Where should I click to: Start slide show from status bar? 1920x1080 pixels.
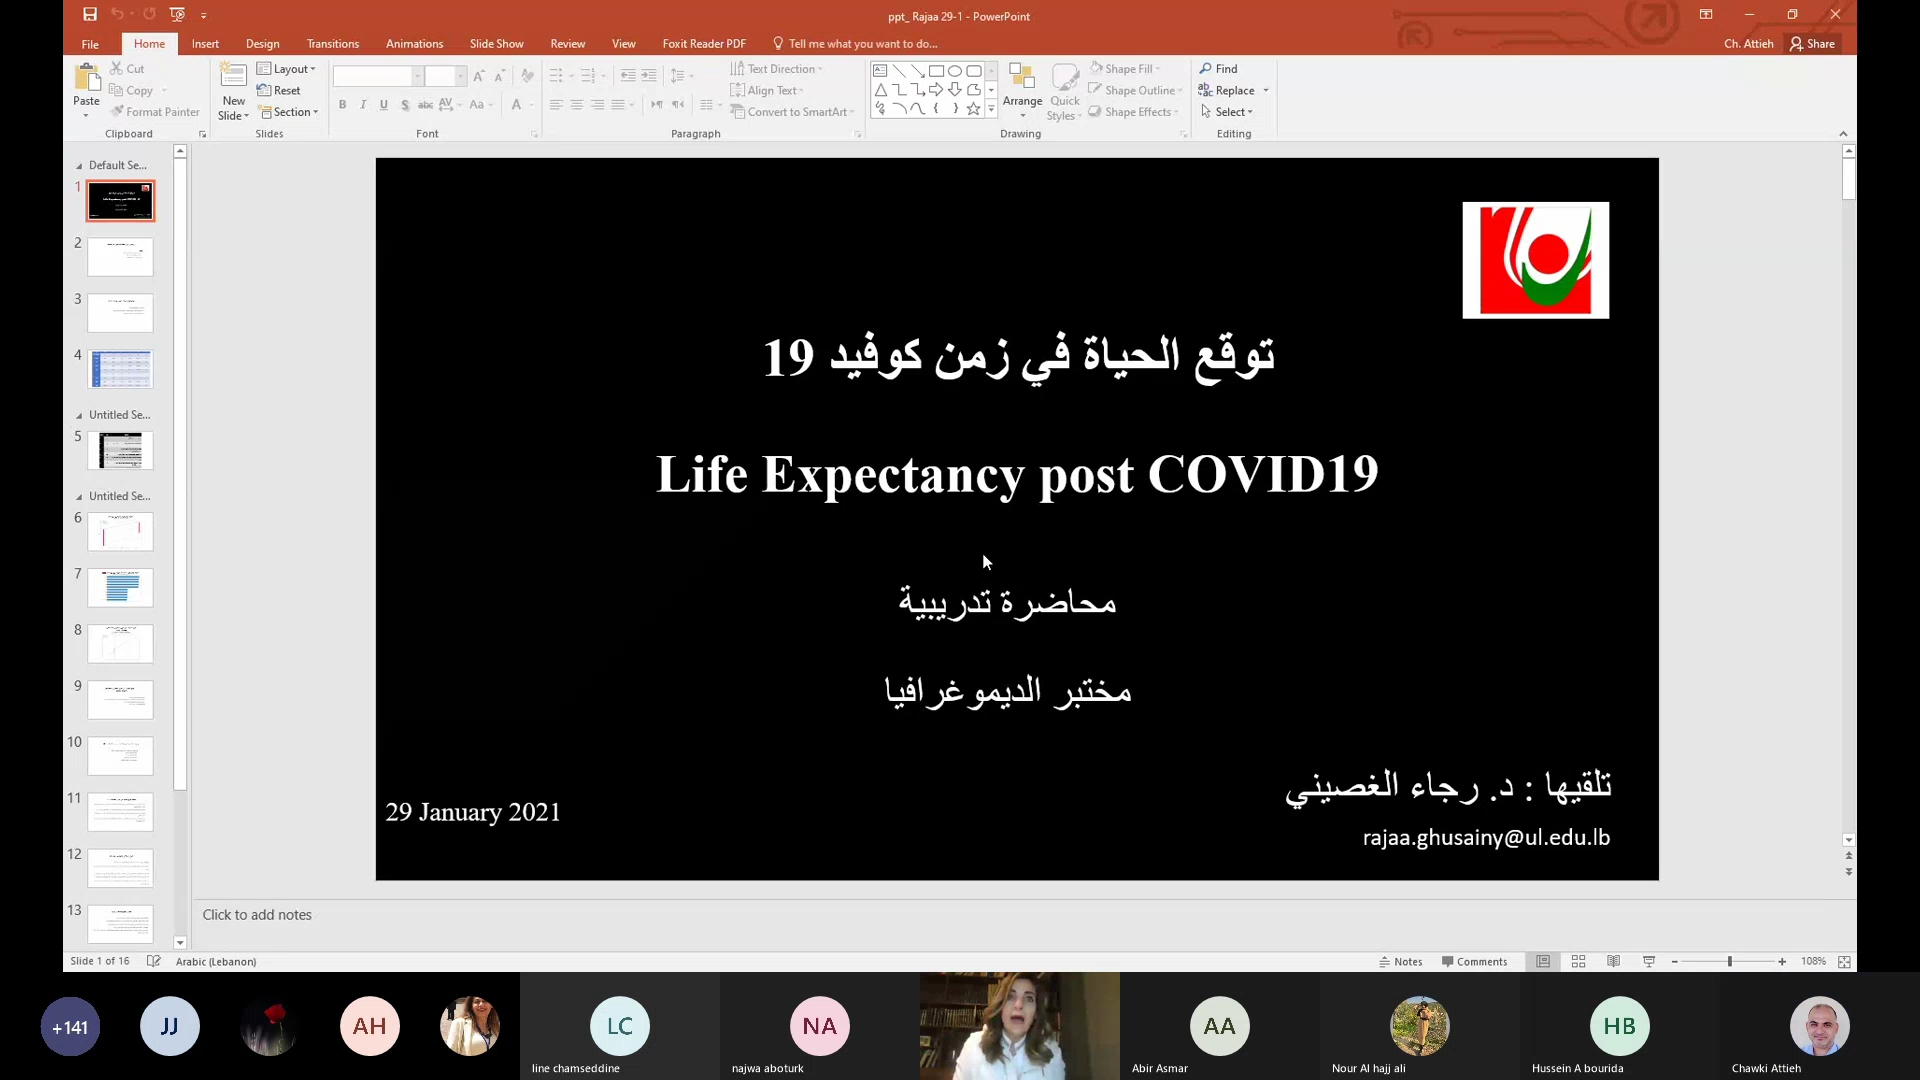(x=1649, y=961)
